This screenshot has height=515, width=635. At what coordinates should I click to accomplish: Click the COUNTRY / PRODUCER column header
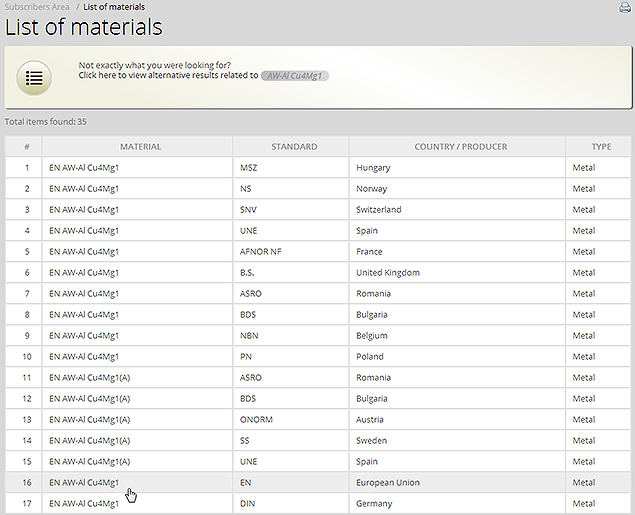pos(457,147)
